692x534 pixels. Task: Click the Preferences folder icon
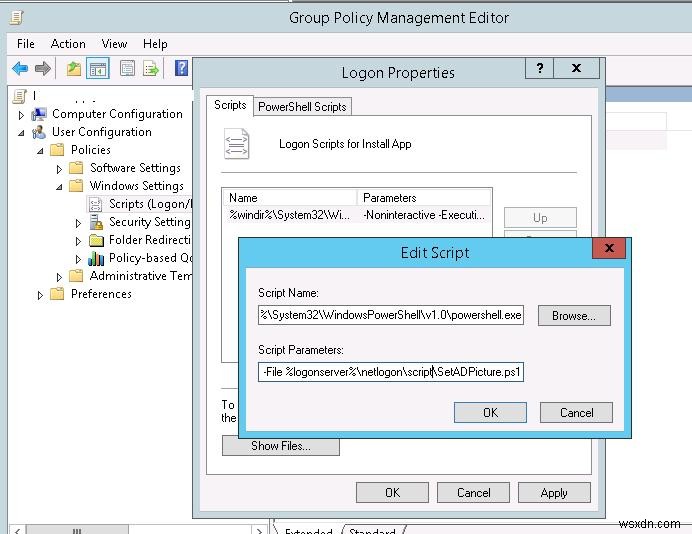point(57,294)
